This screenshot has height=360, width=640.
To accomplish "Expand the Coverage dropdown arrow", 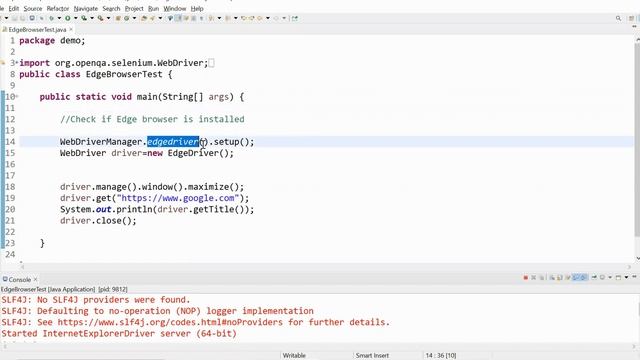I will tap(92, 18).
